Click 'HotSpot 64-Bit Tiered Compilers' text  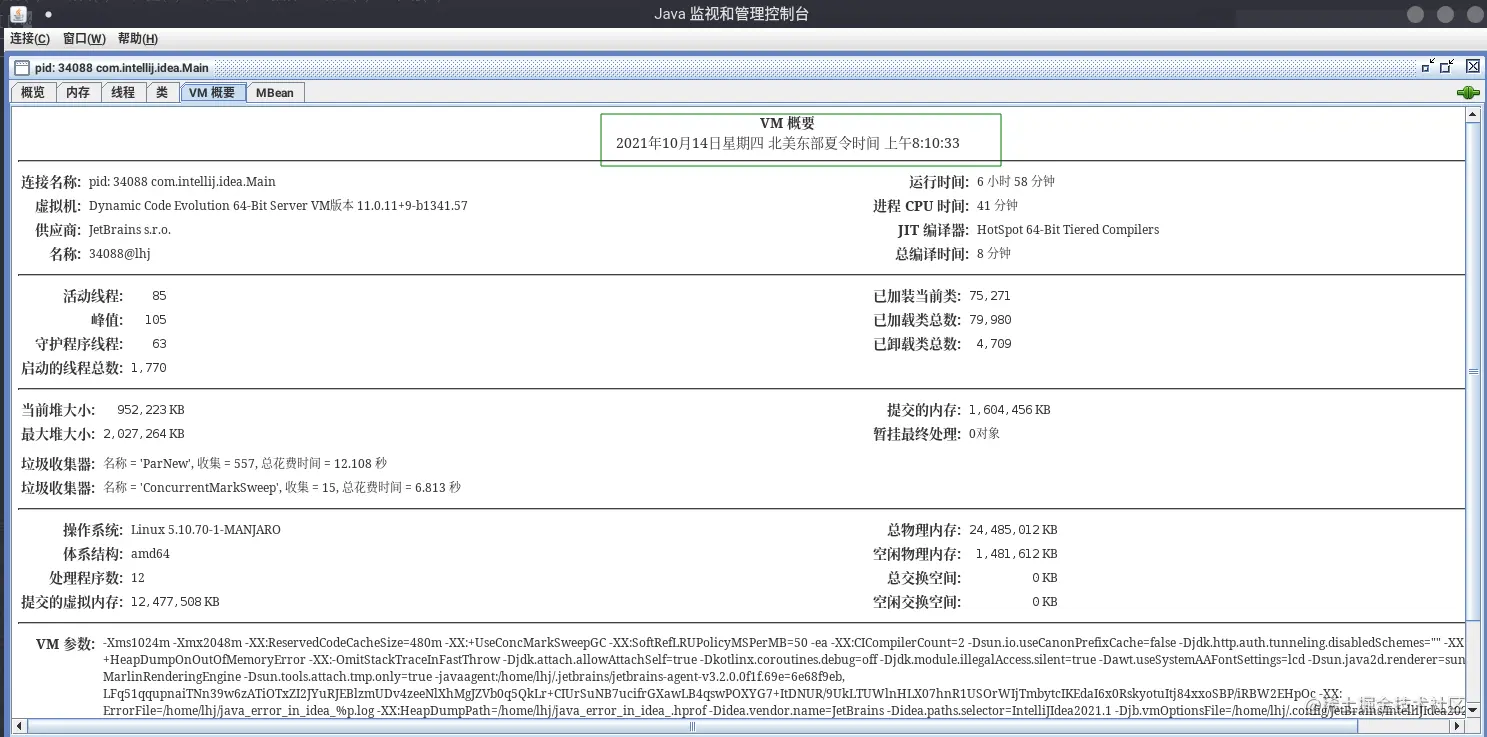pos(1068,230)
